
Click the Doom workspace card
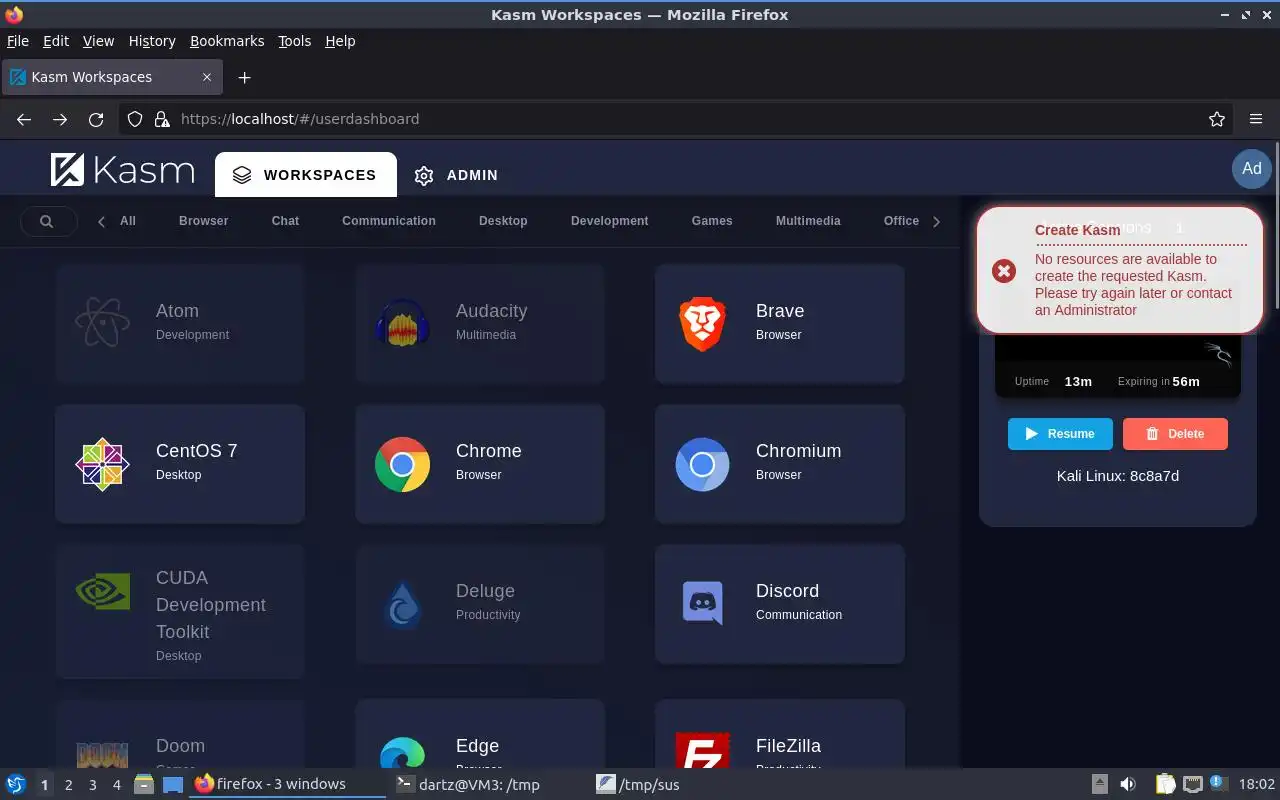[x=180, y=735]
